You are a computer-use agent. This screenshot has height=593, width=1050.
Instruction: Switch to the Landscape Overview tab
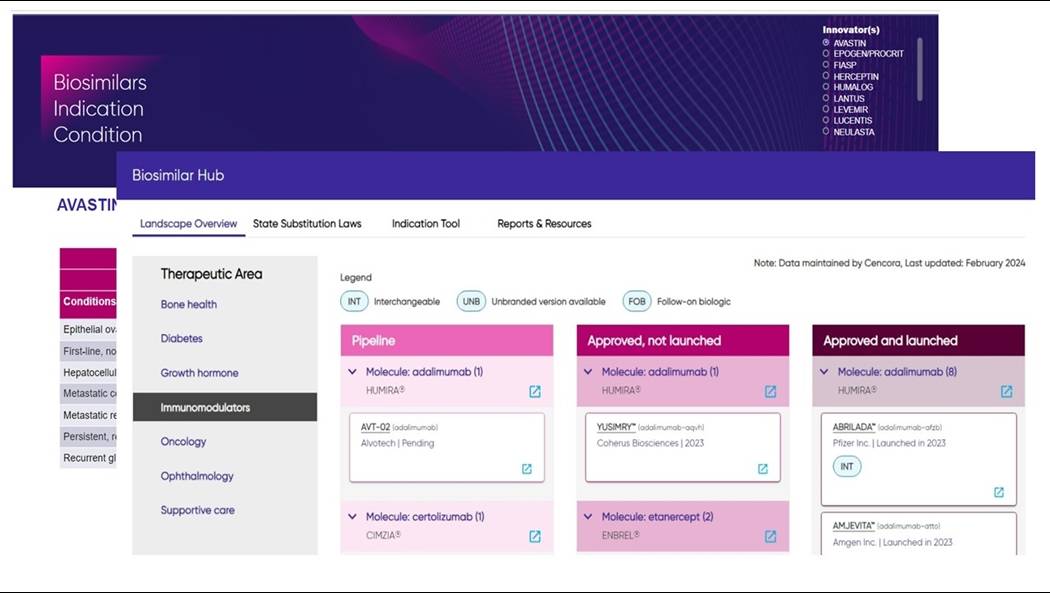coord(188,224)
